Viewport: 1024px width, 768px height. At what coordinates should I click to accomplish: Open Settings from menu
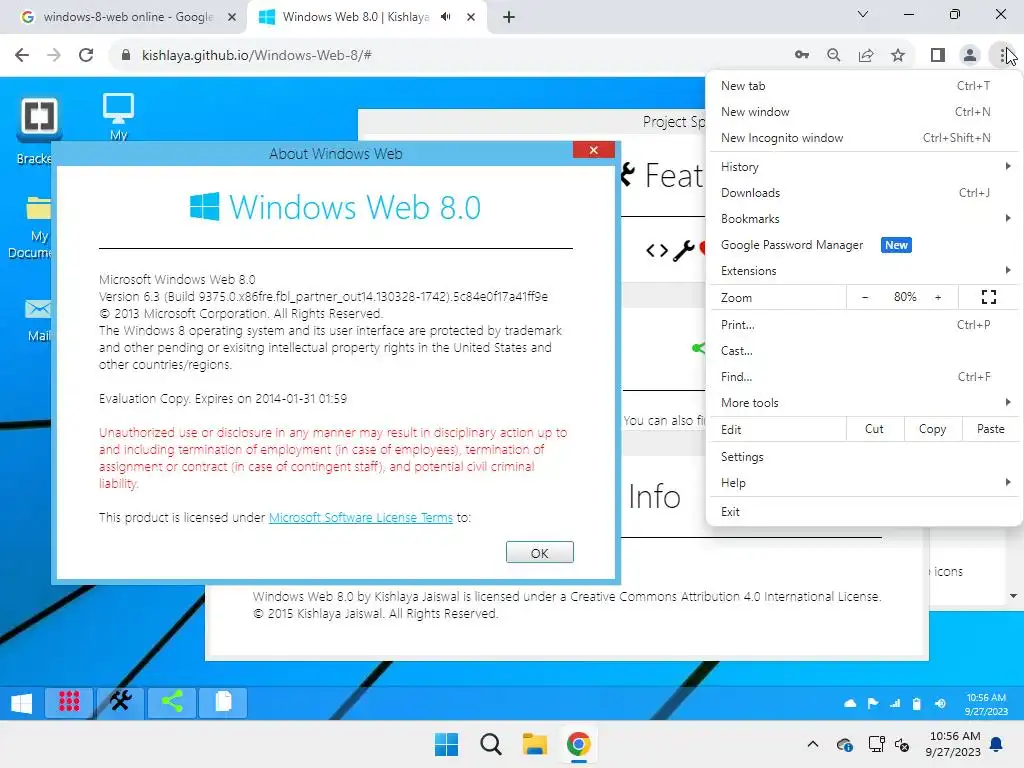pos(864,456)
